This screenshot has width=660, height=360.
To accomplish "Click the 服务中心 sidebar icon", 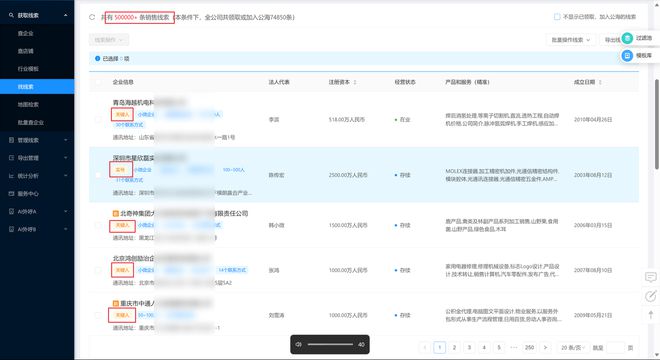I will coord(11,194).
